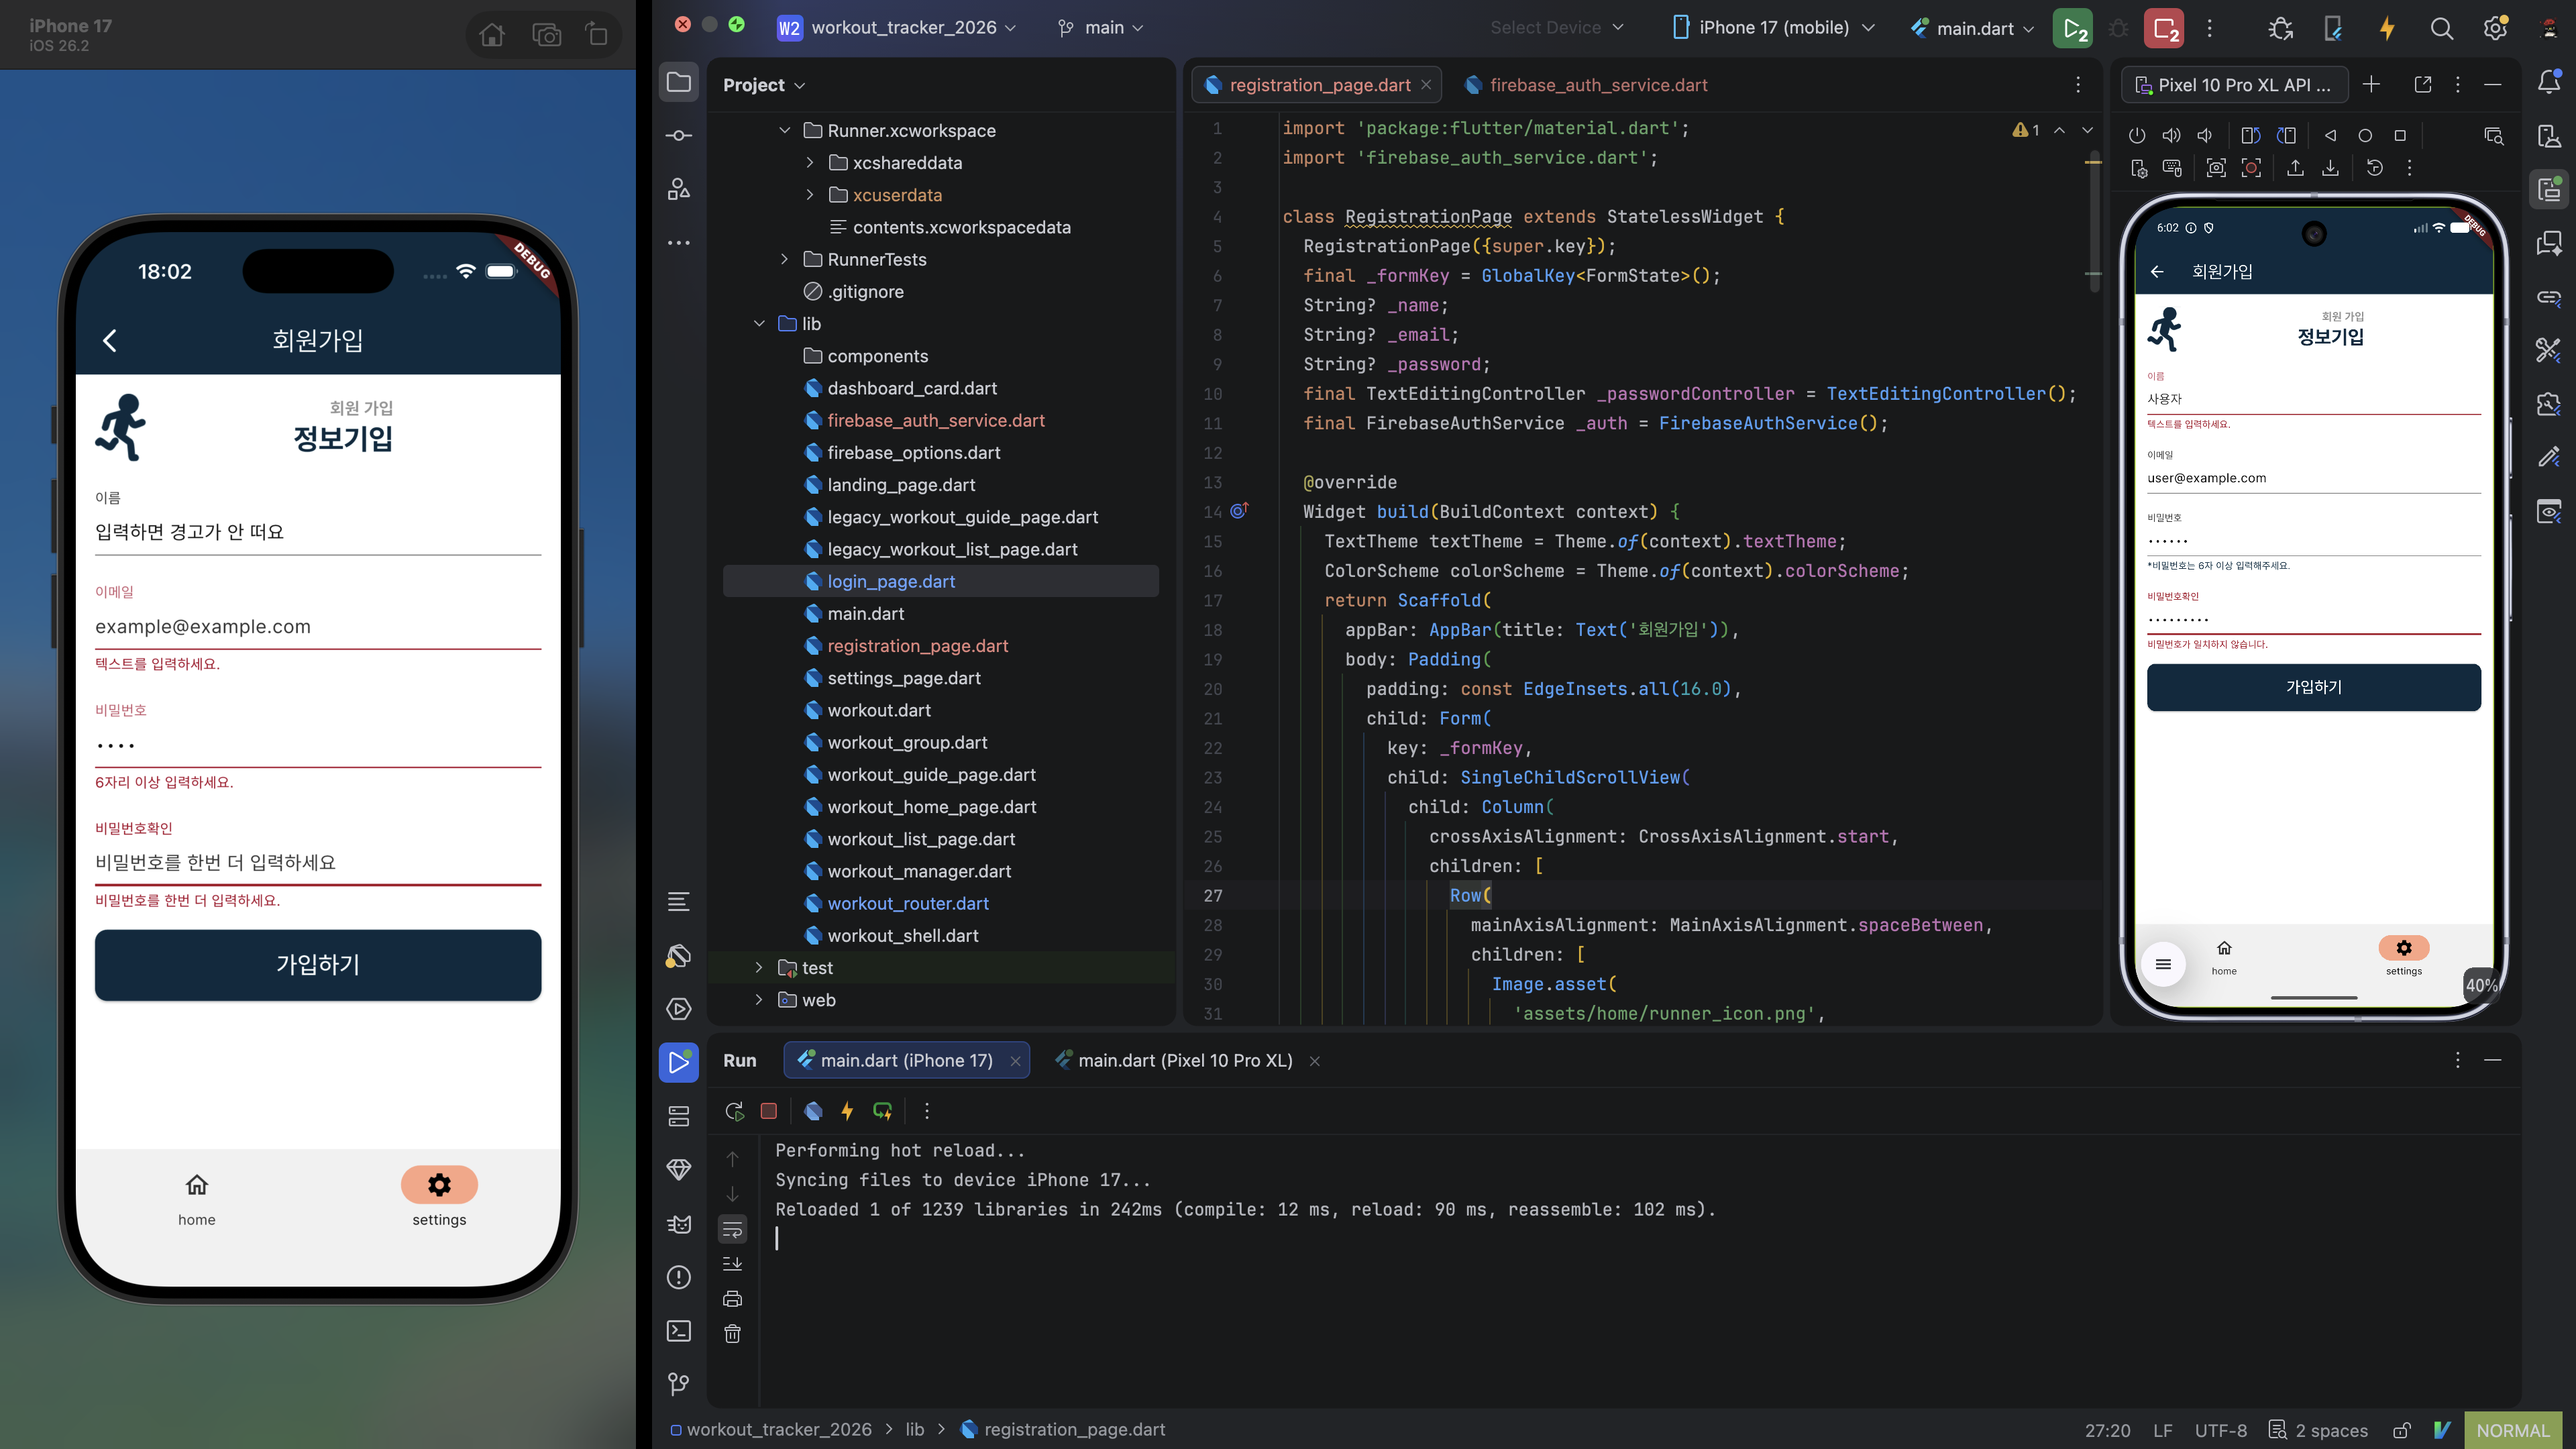
Task: Clear console with trash icon
Action: tap(732, 1334)
